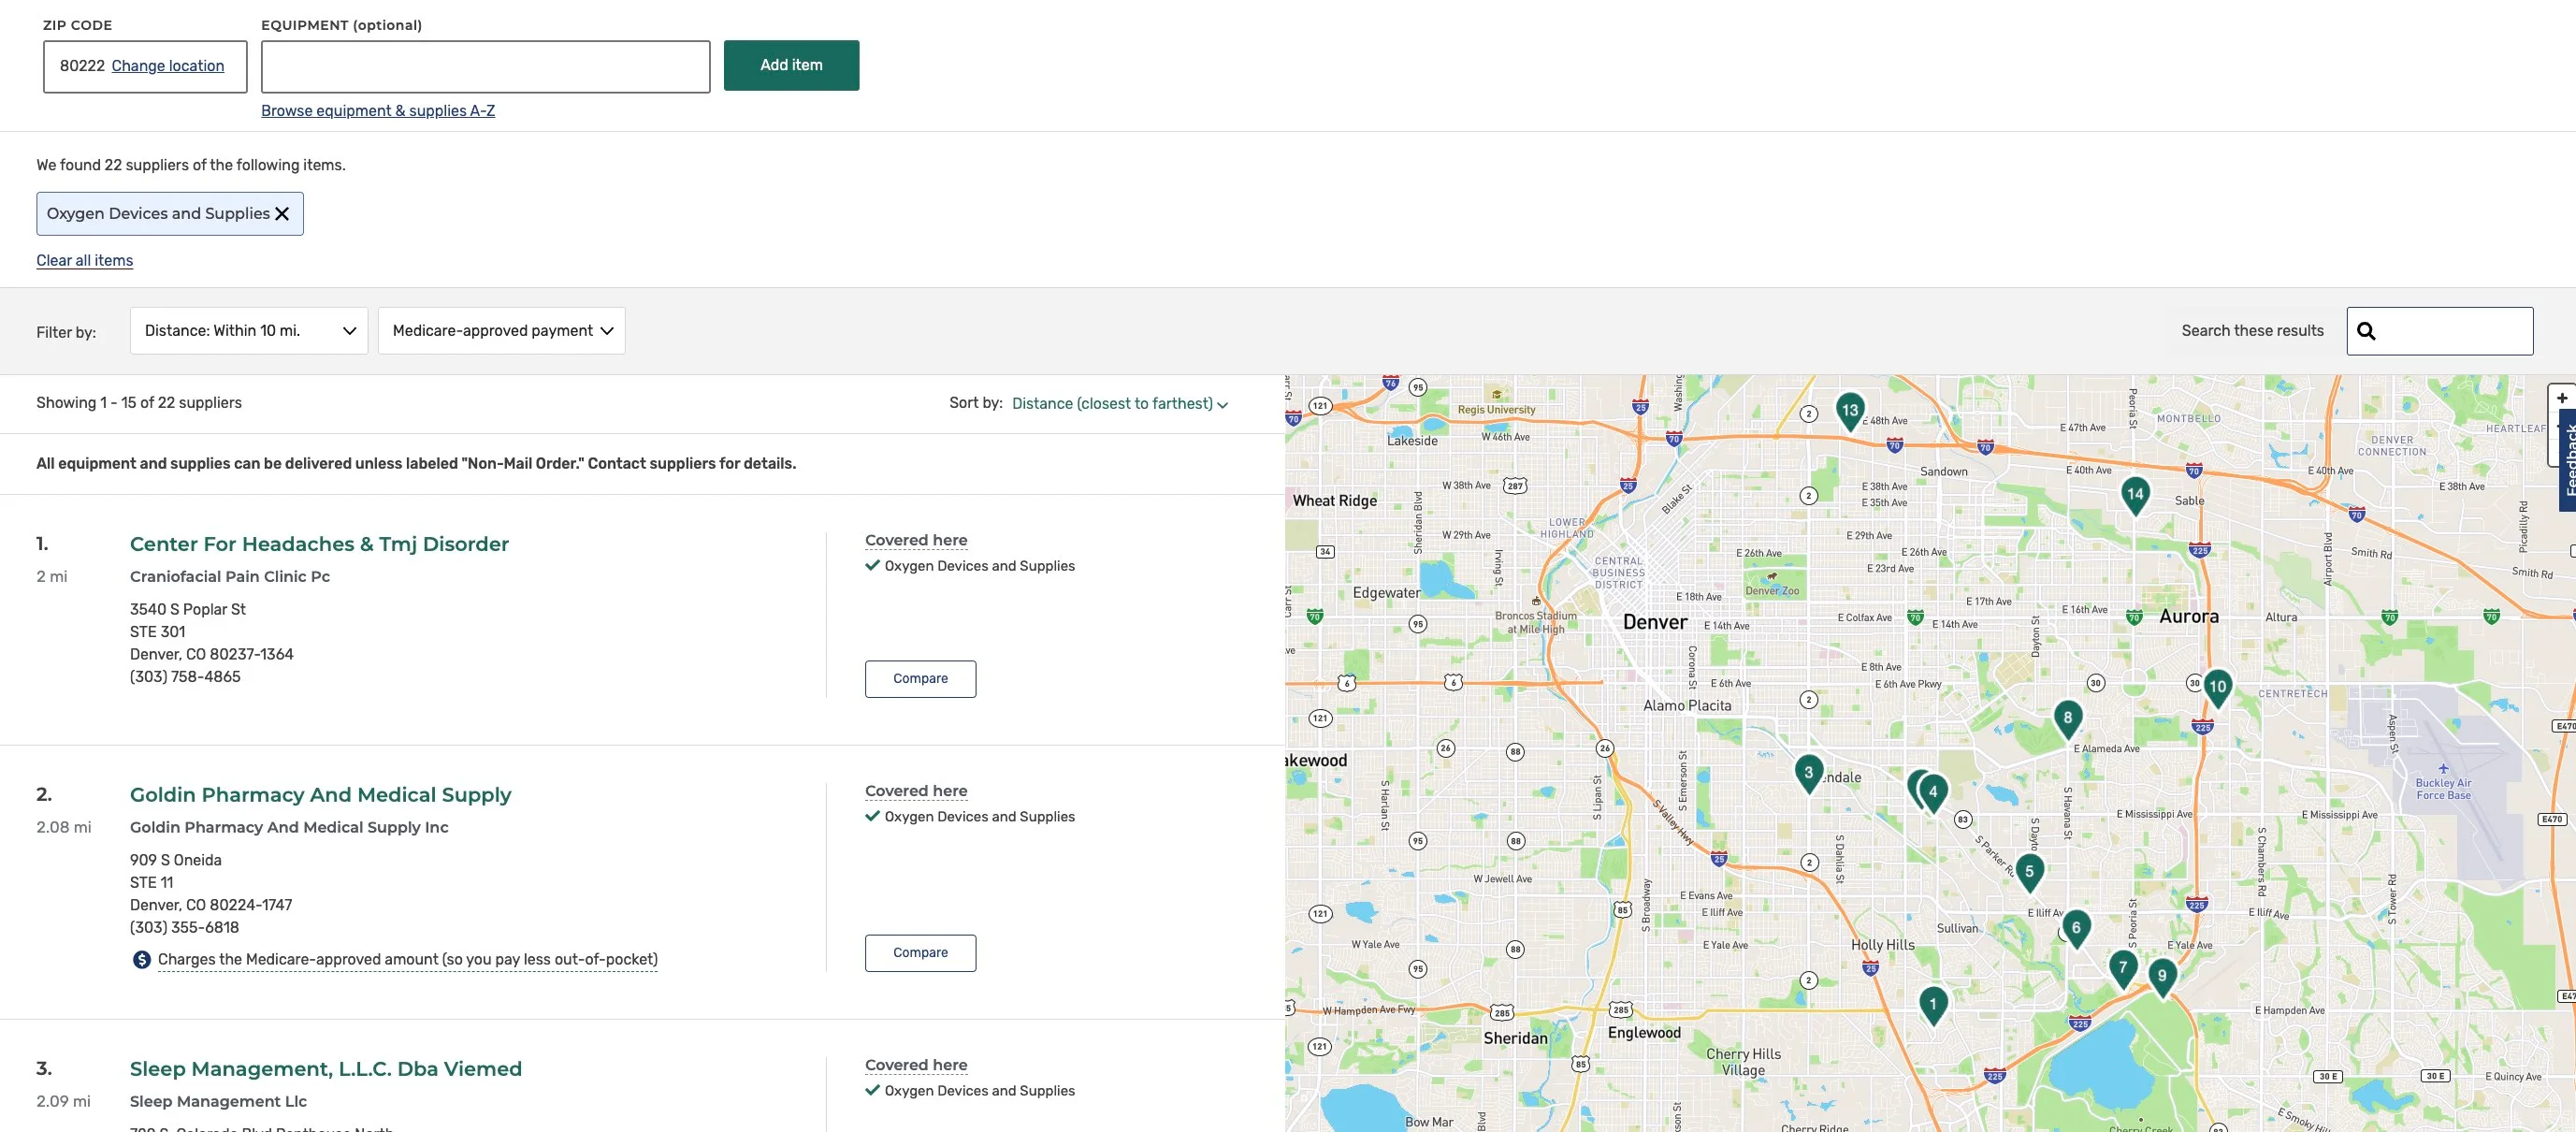Click Covered here on Center For Headaches listing
The height and width of the screenshot is (1132, 2576).
tap(916, 541)
